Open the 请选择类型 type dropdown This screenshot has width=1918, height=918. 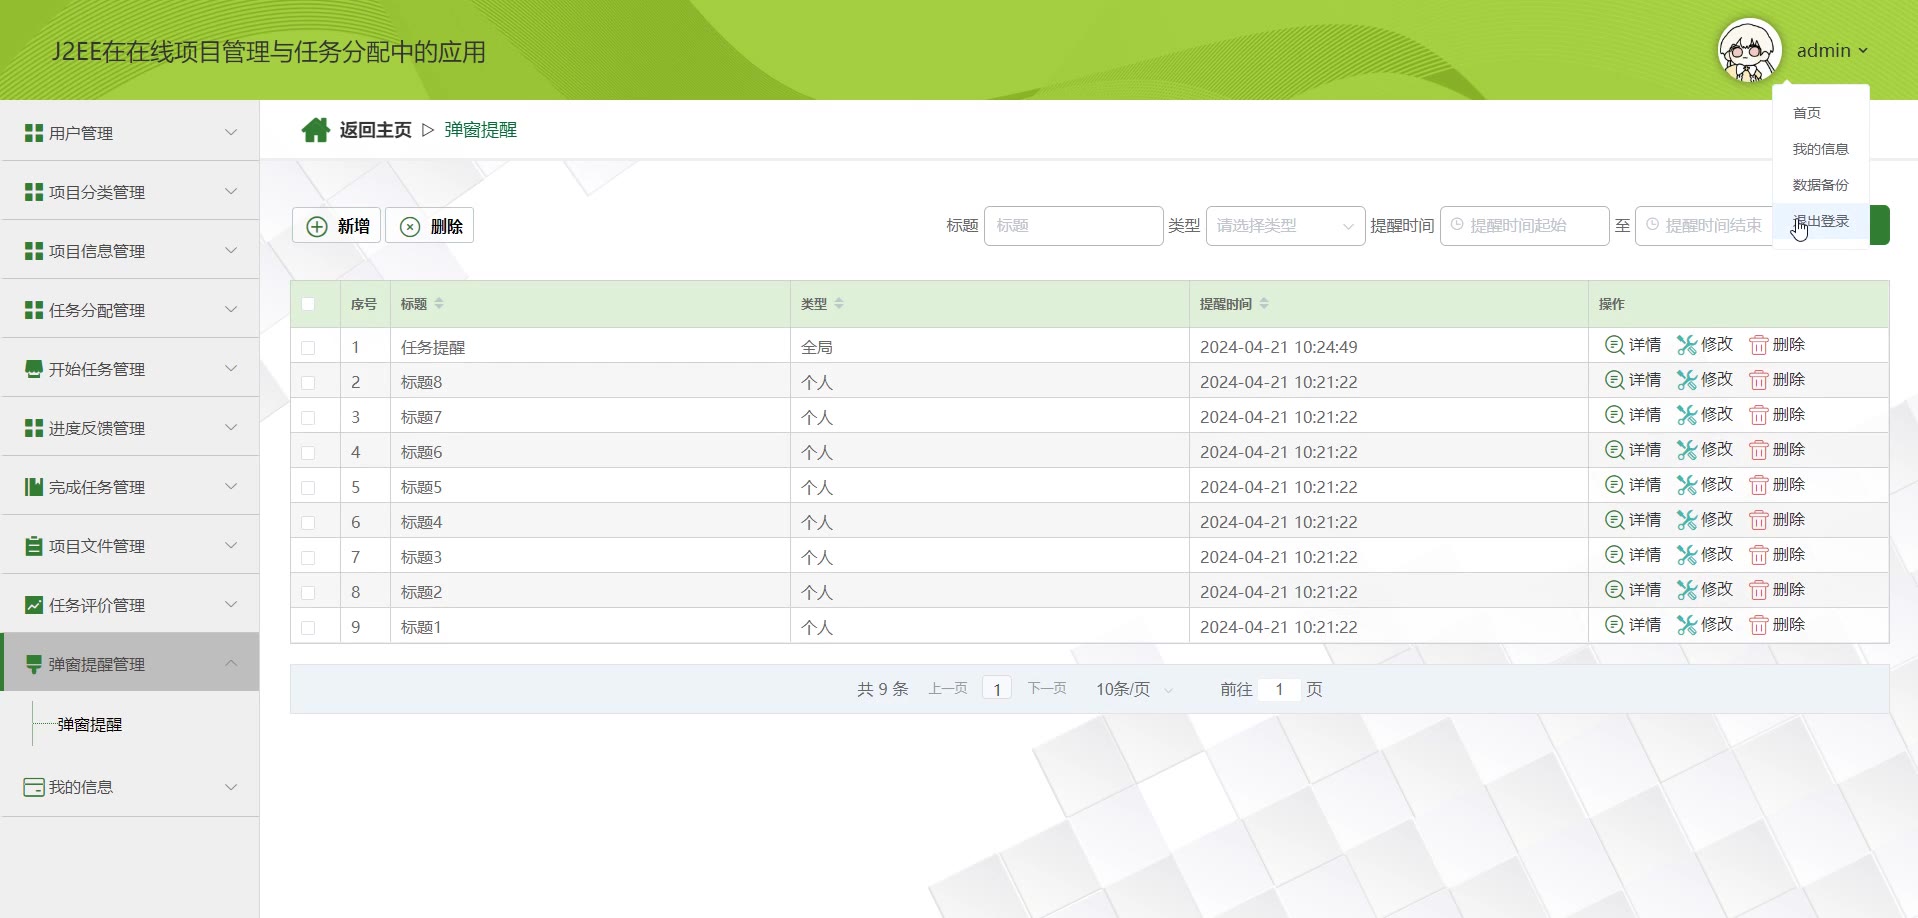pos(1285,226)
